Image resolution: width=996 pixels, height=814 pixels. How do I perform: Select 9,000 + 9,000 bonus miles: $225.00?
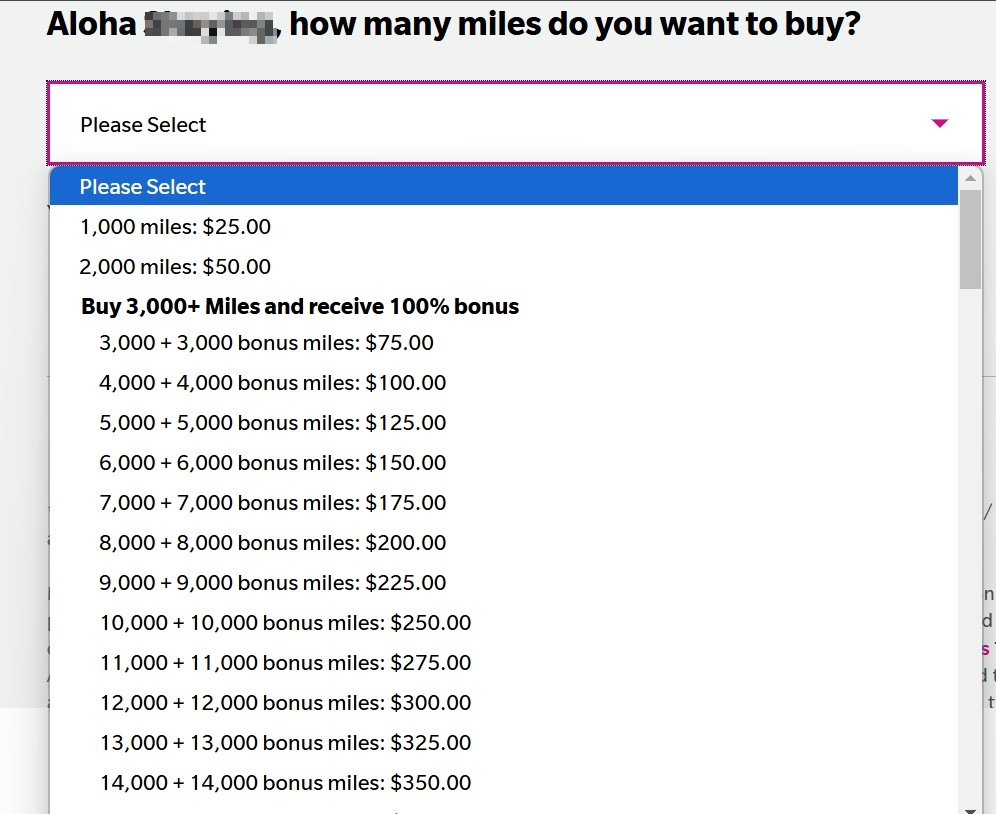[272, 583]
